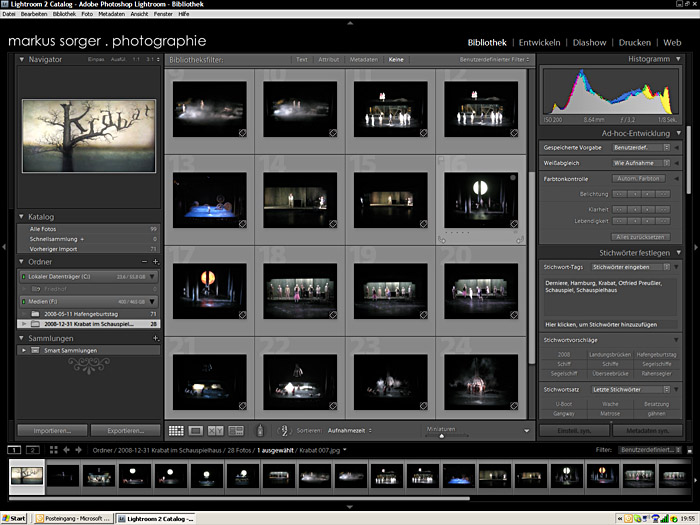Select folder 2008-05-11 Hafengeburtstag
700x525 pixels.
(x=88, y=314)
